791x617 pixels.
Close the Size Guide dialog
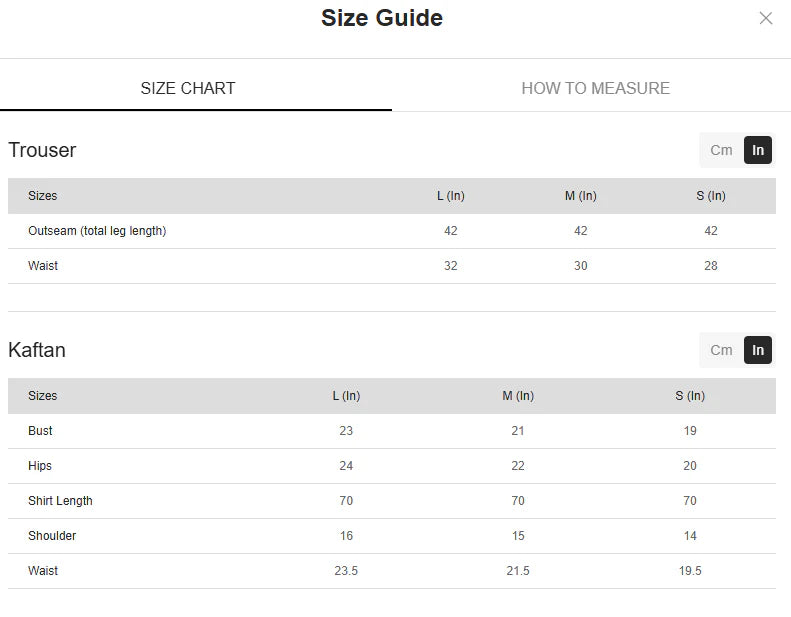(x=766, y=18)
